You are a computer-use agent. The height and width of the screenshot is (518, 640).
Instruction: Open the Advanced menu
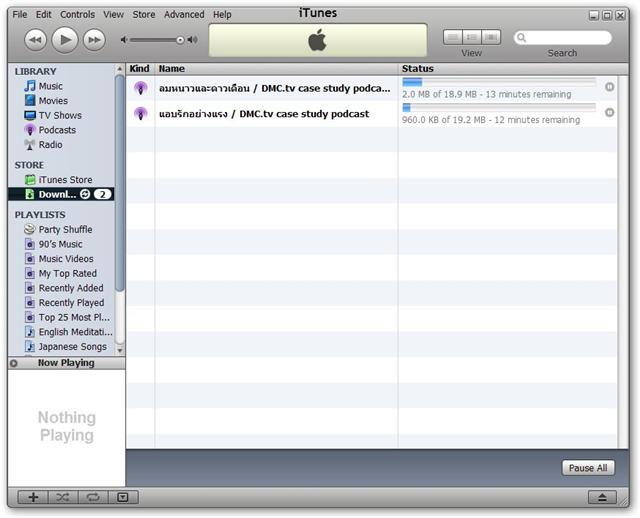point(184,15)
